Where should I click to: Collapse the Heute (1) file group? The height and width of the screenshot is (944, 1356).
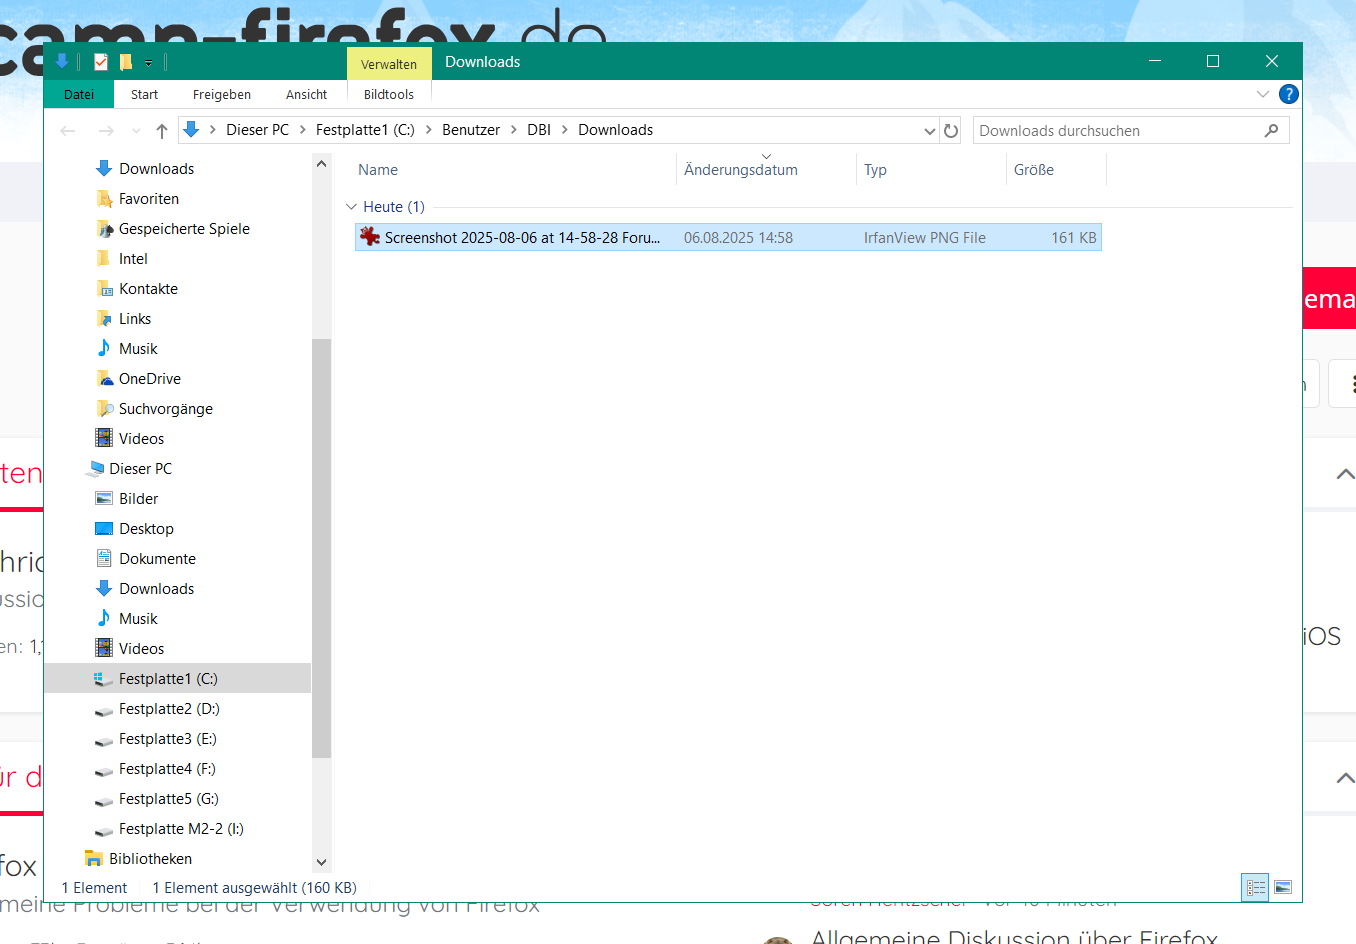click(351, 207)
